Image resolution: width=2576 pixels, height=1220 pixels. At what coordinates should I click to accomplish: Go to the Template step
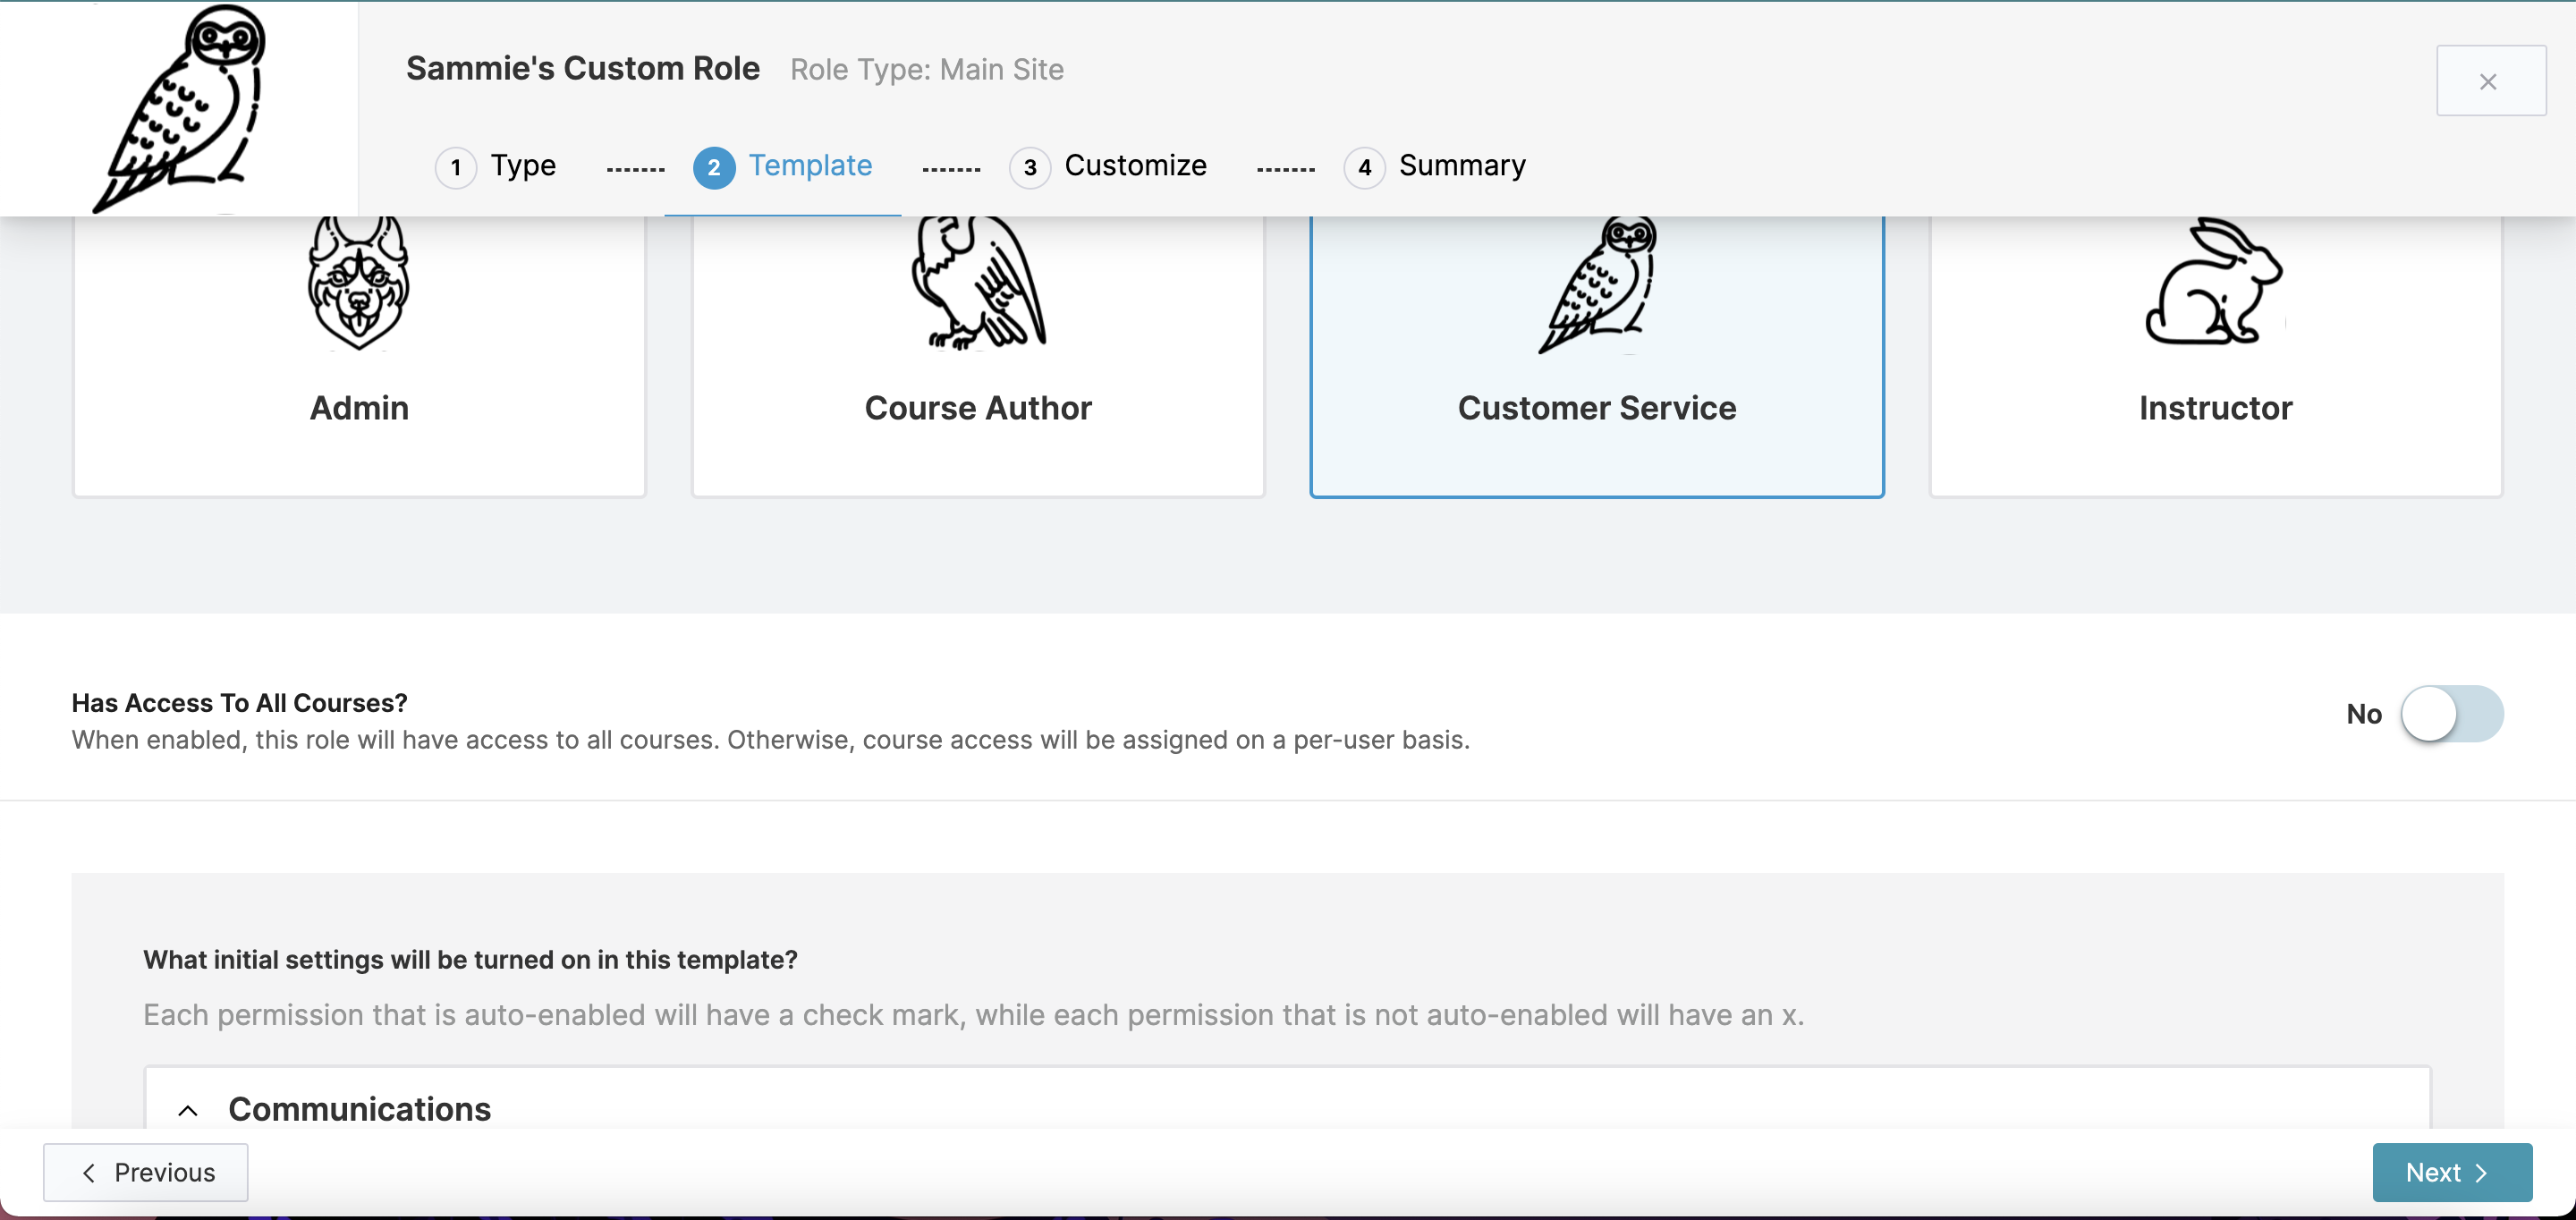point(783,166)
